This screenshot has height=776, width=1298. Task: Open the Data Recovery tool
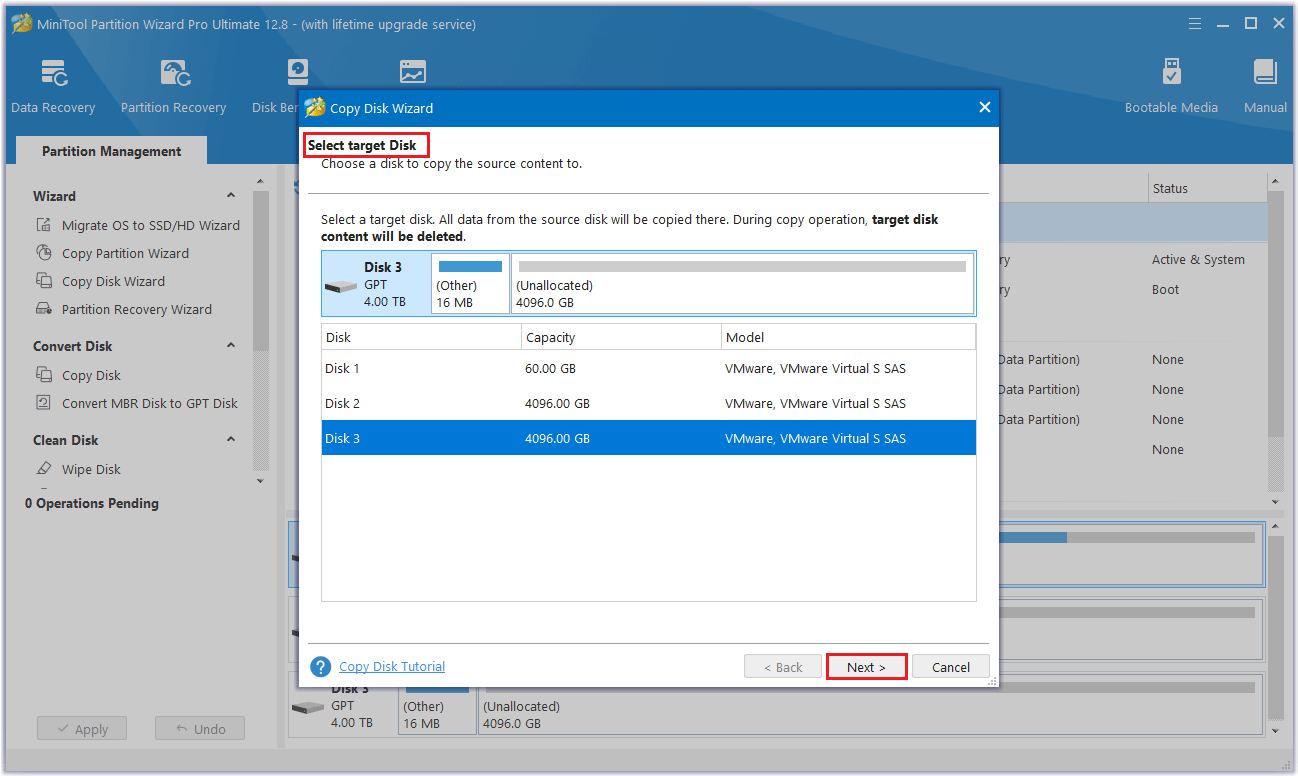pyautogui.click(x=53, y=86)
